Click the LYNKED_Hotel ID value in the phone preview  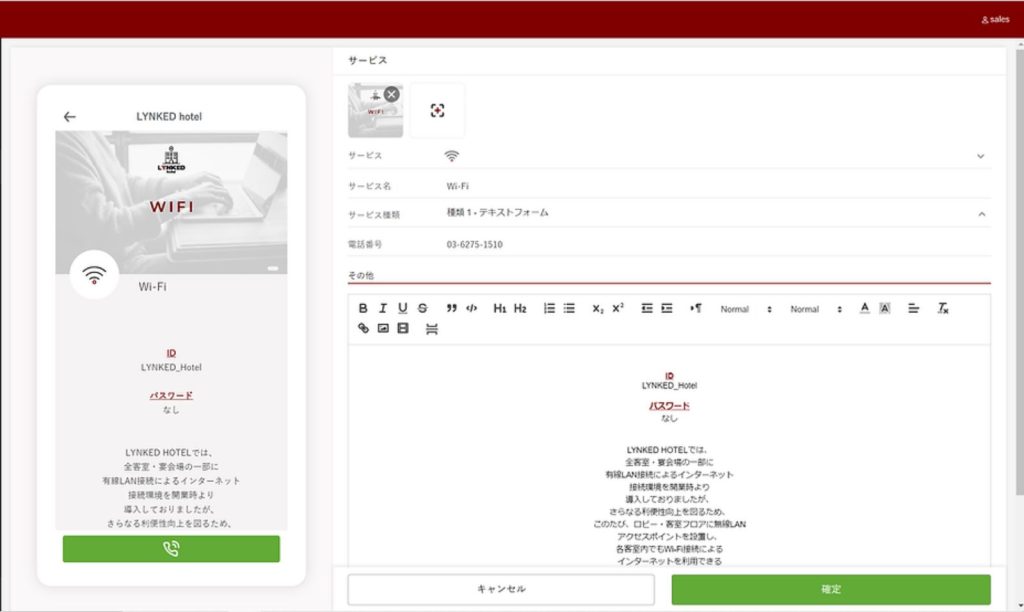click(171, 368)
